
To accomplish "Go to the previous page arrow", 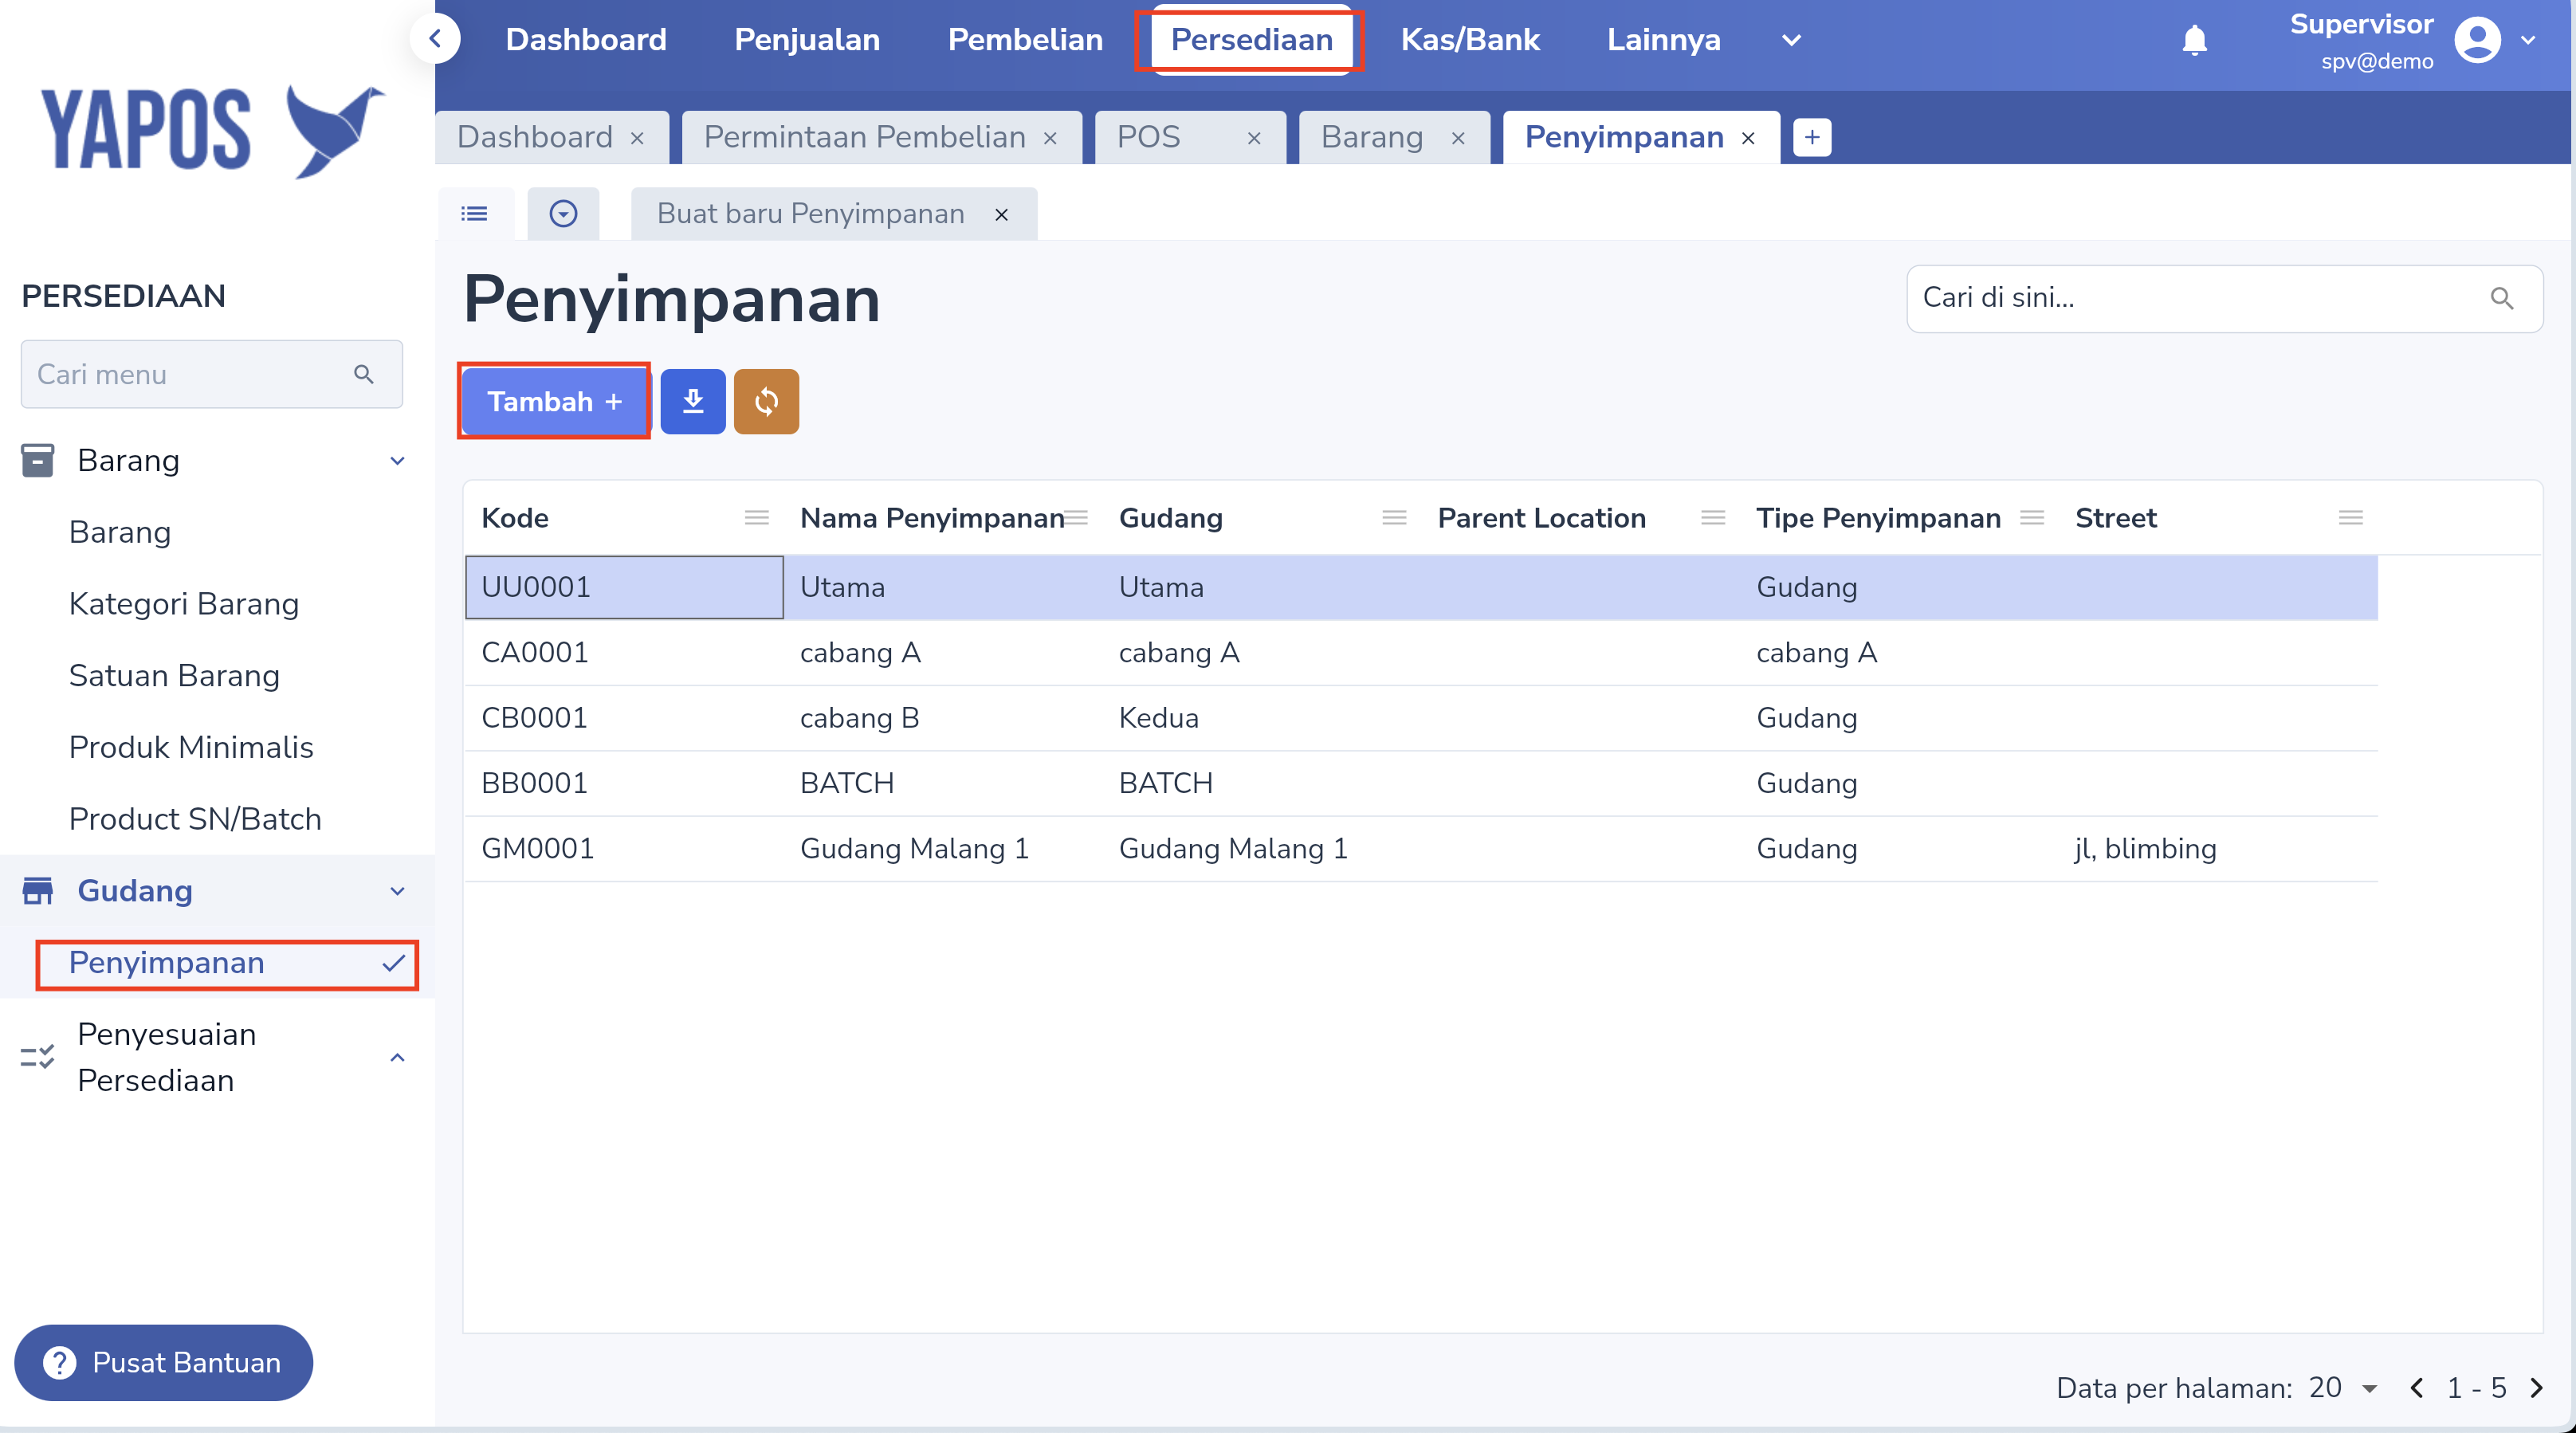I will (2417, 1387).
